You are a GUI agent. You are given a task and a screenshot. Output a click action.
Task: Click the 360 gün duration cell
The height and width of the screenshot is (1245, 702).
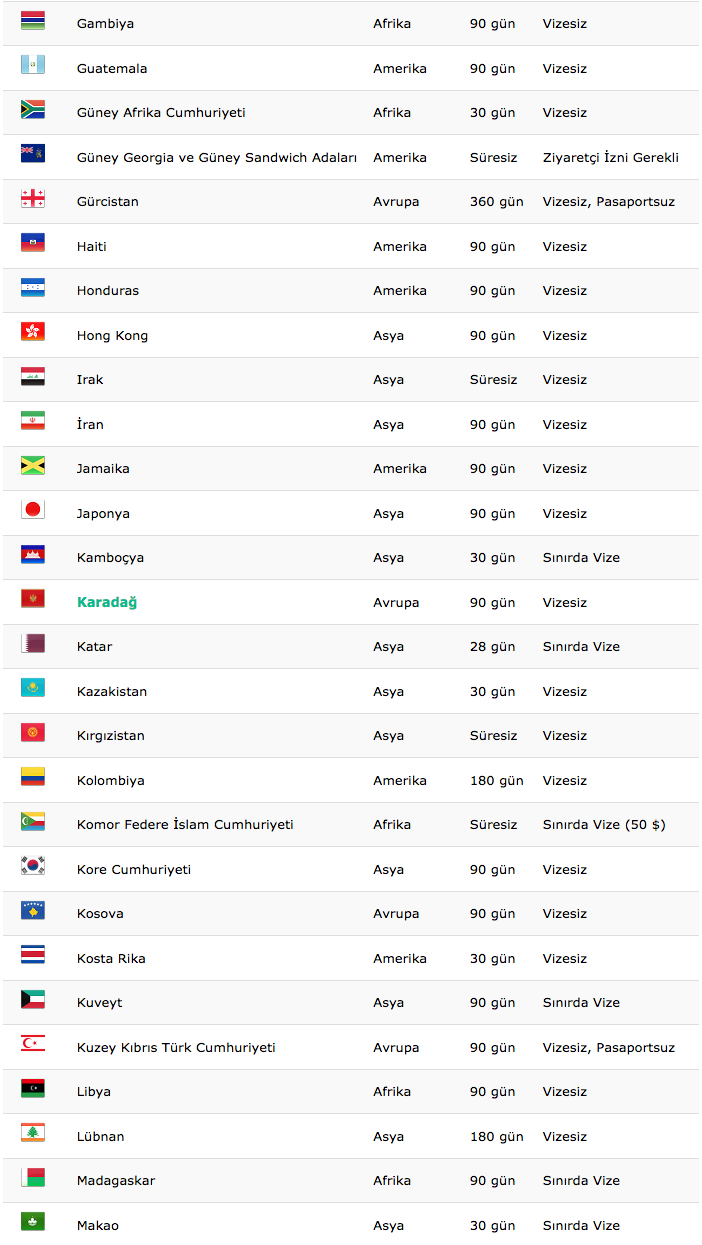click(x=497, y=202)
